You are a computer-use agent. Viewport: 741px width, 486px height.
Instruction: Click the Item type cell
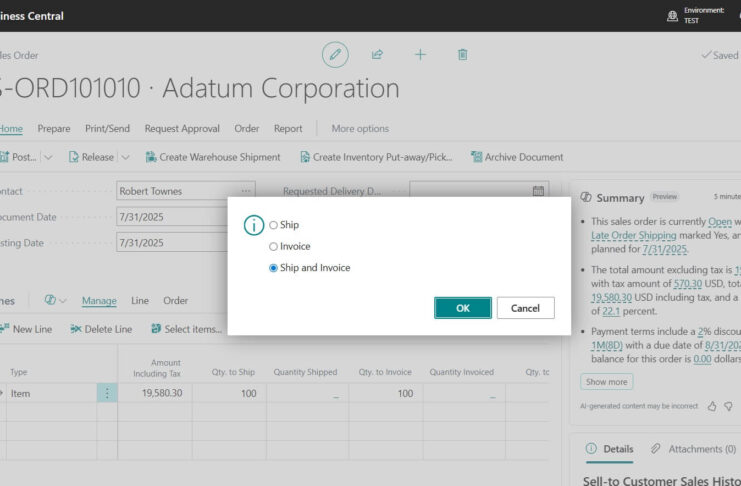pos(51,393)
